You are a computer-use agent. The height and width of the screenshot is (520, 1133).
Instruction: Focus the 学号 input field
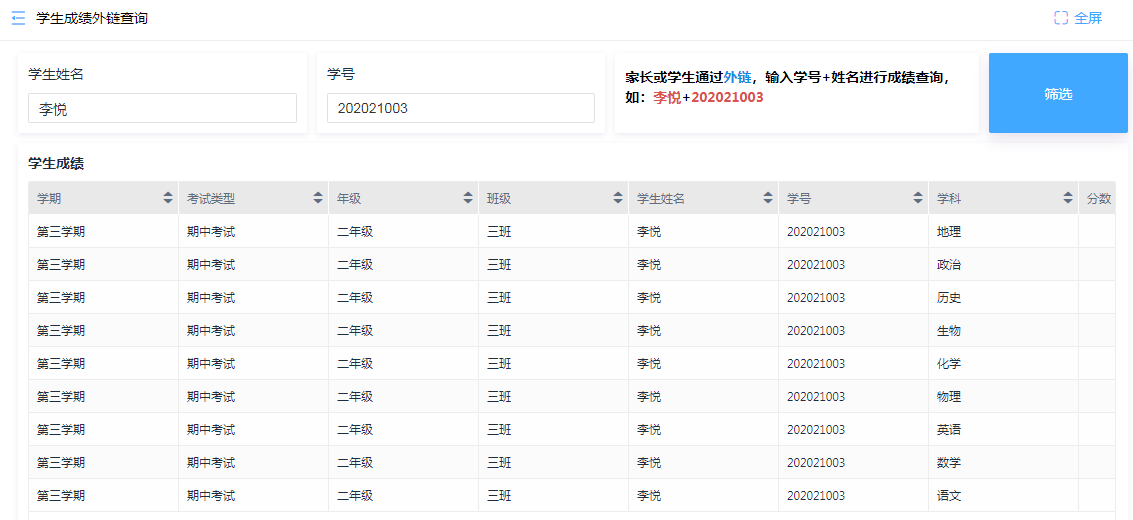[x=460, y=108]
